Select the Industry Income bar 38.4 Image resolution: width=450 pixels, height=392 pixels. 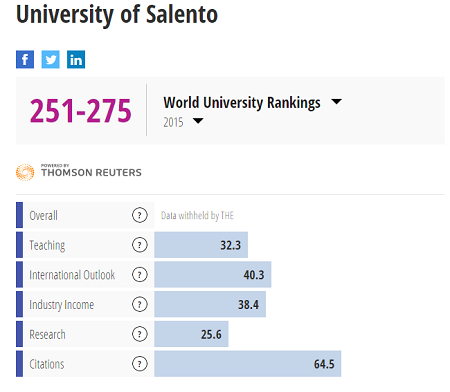click(x=210, y=304)
